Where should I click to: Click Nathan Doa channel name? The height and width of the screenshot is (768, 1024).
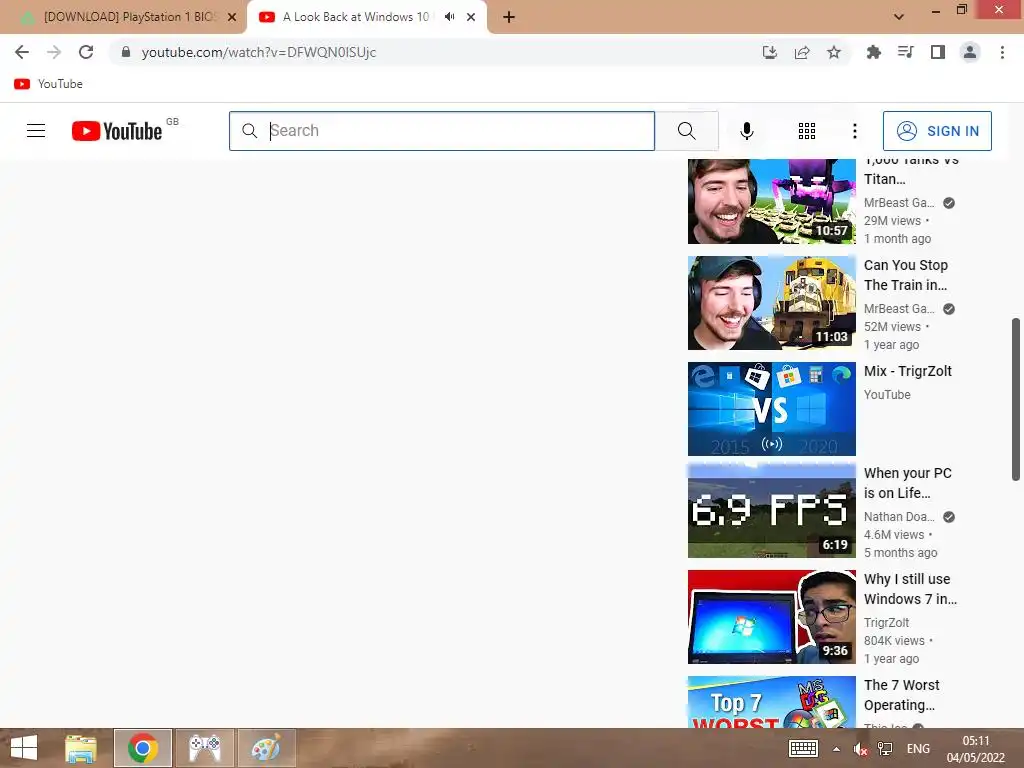pyautogui.click(x=899, y=517)
